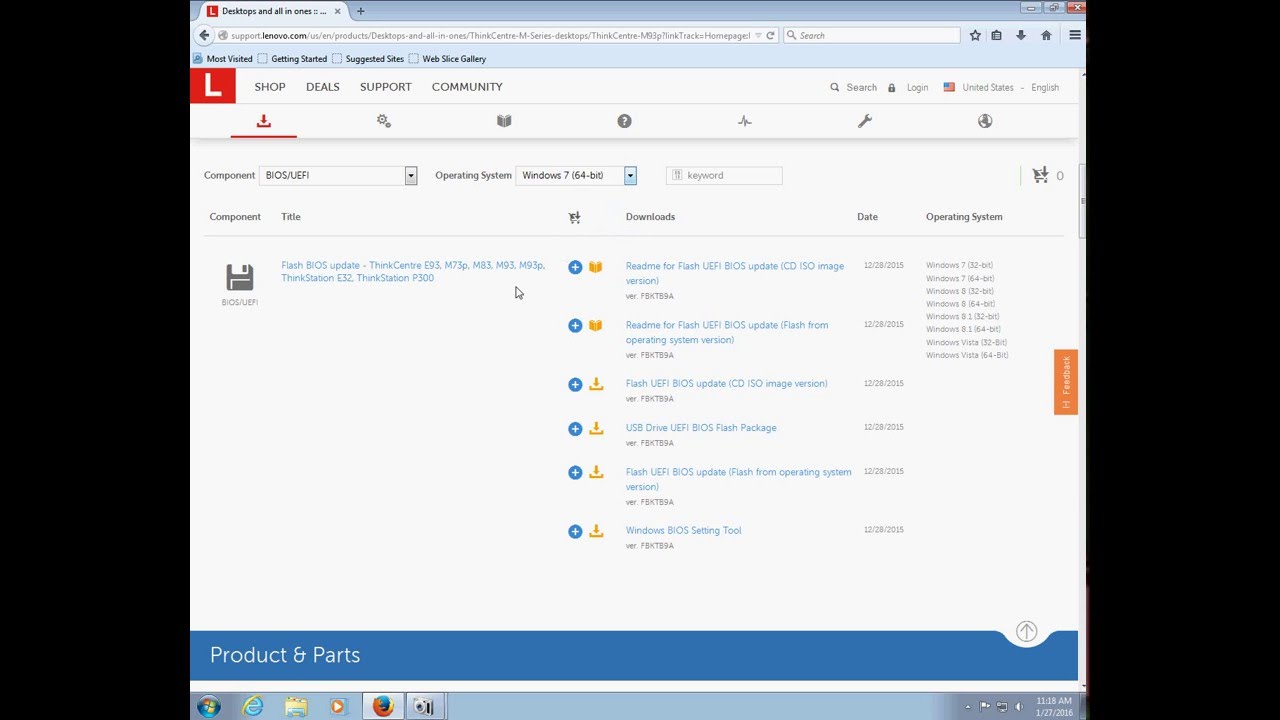Click Firefox icon in taskbar
Screen dimensions: 1280x720
pos(383,707)
